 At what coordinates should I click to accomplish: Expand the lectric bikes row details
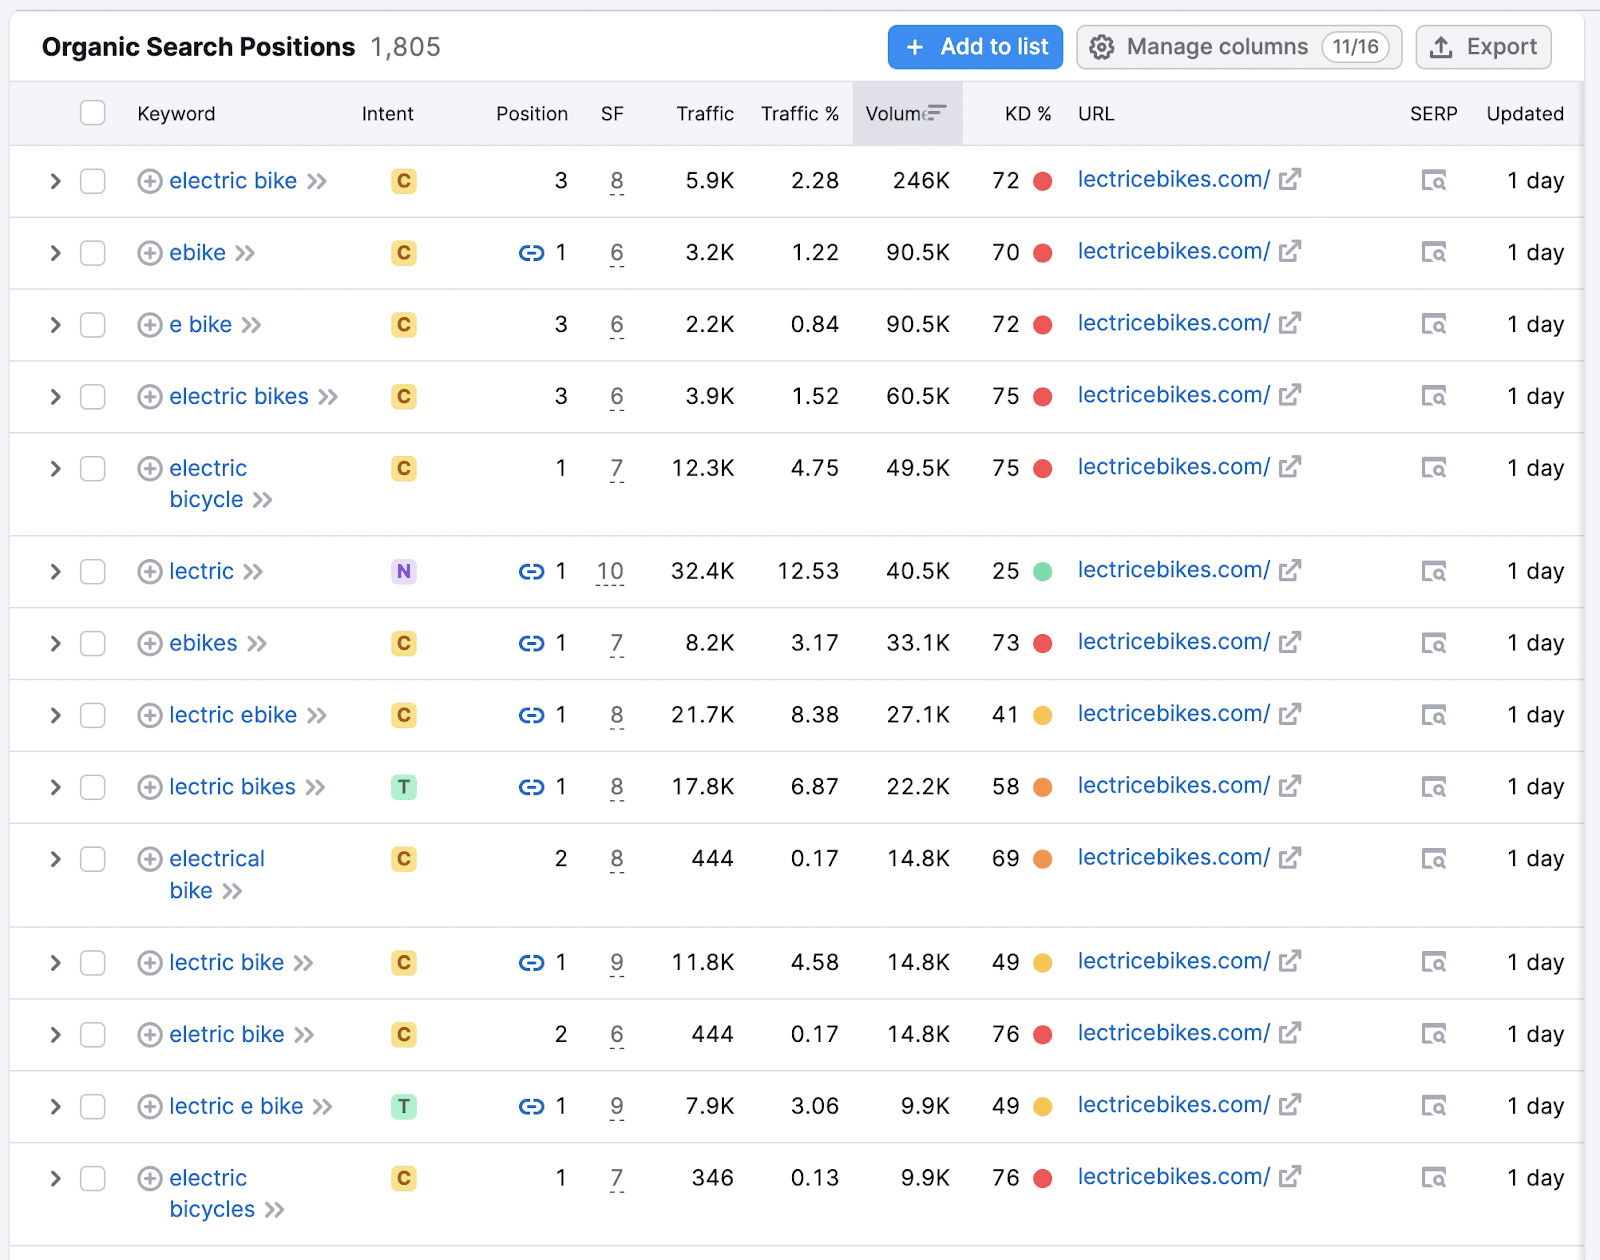56,788
